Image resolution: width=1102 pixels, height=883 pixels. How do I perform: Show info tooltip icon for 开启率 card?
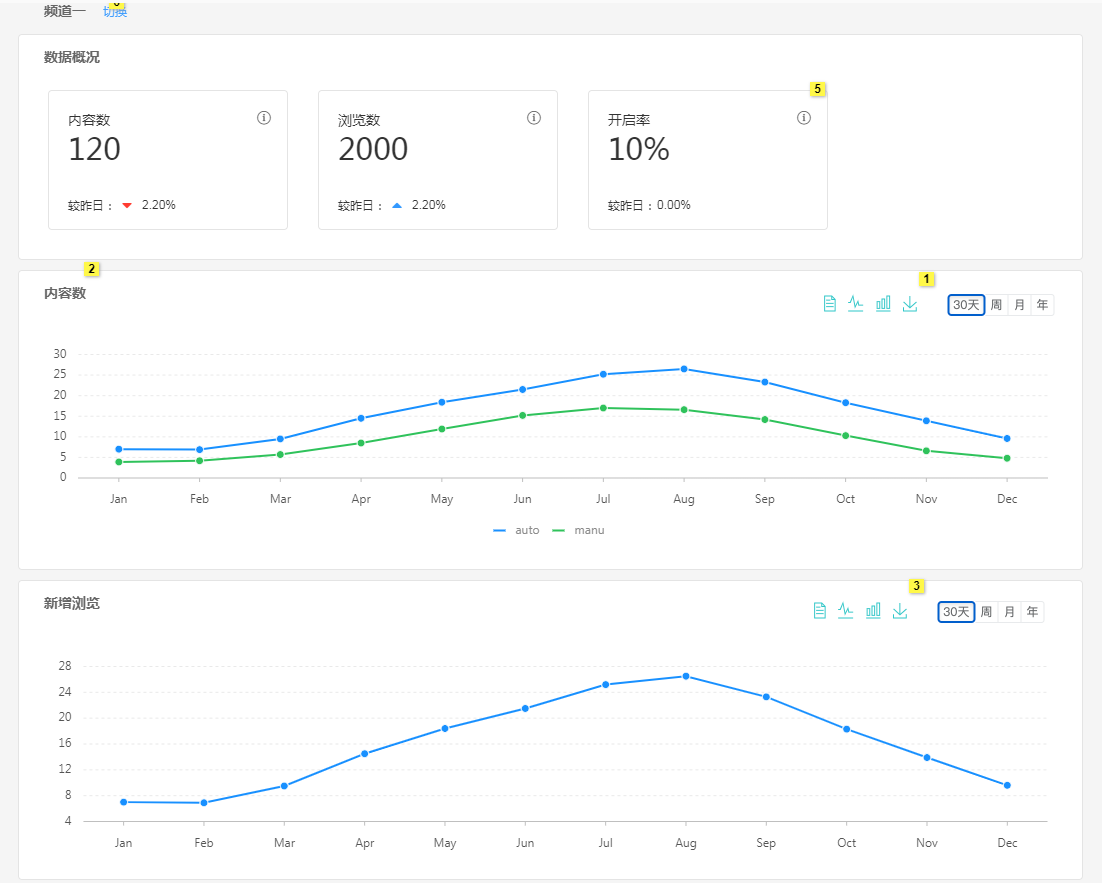pos(803,117)
